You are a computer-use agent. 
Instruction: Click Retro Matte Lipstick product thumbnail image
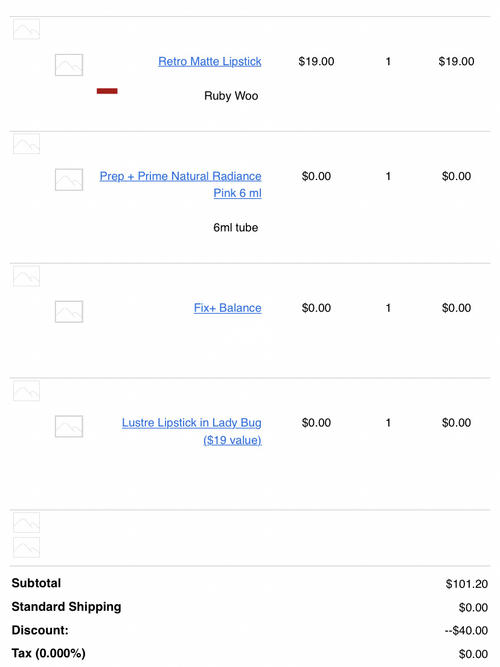(x=69, y=65)
